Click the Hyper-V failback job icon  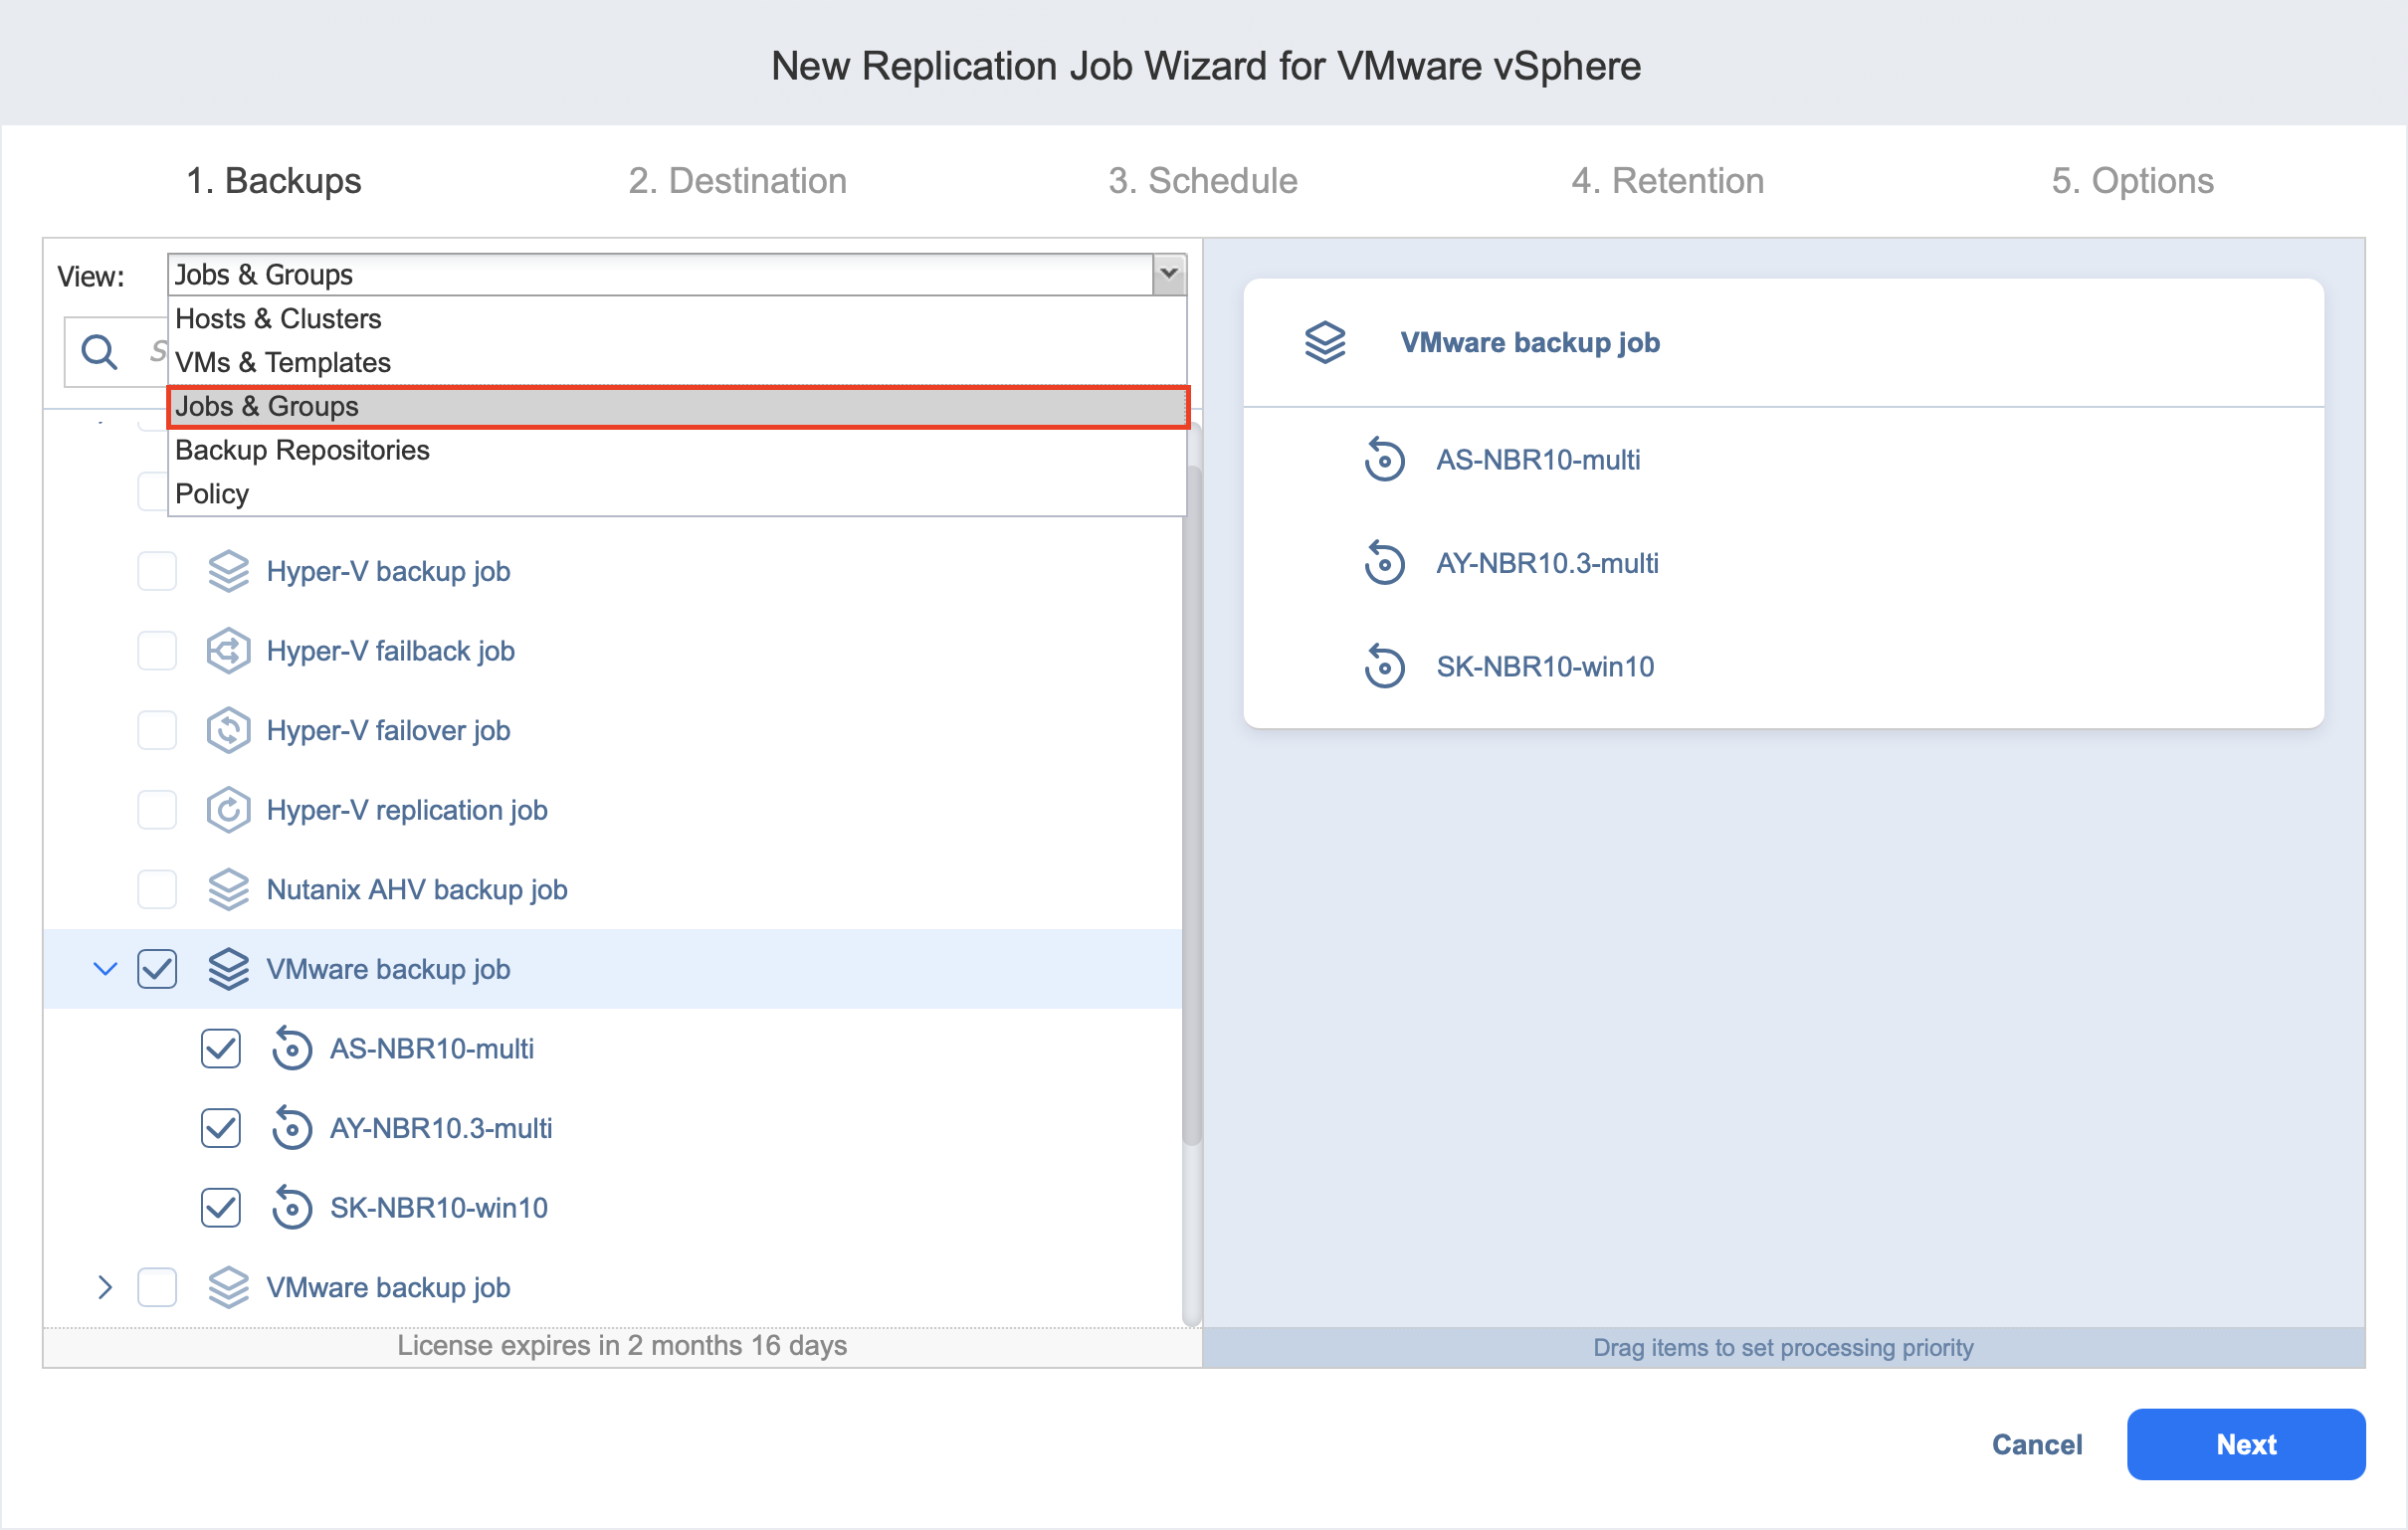(x=228, y=651)
